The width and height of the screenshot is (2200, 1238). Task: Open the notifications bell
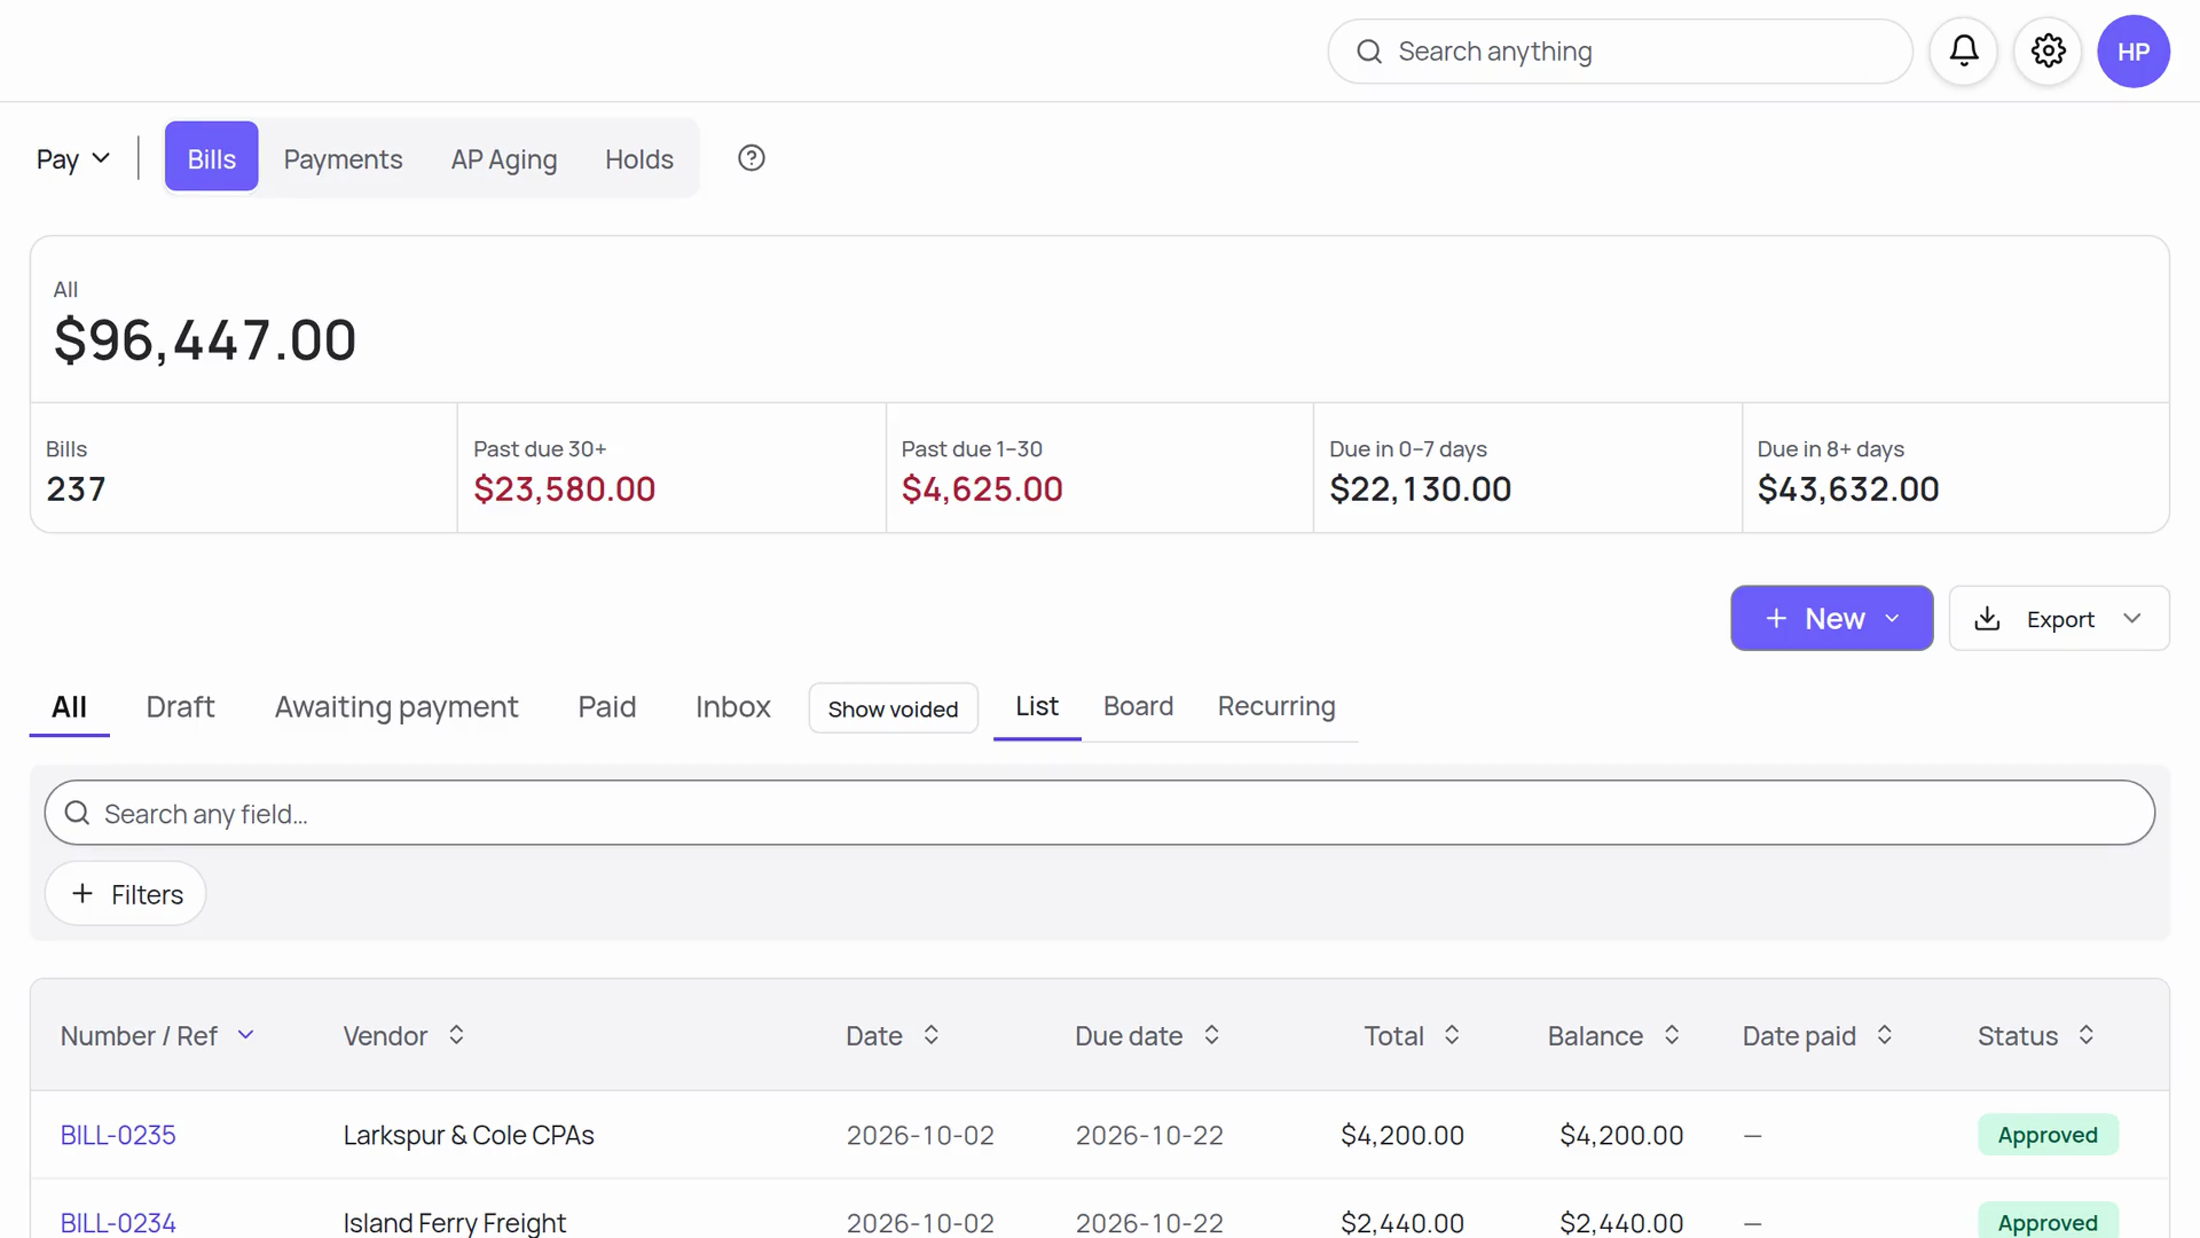click(x=1963, y=51)
